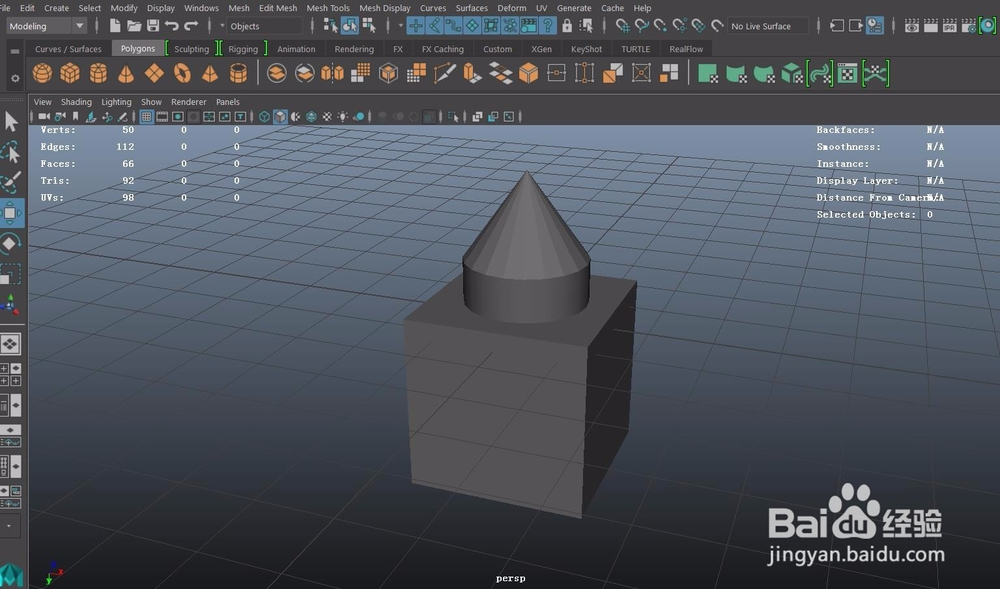
Task: Click the Render current frame clapper icon
Action: (930, 25)
